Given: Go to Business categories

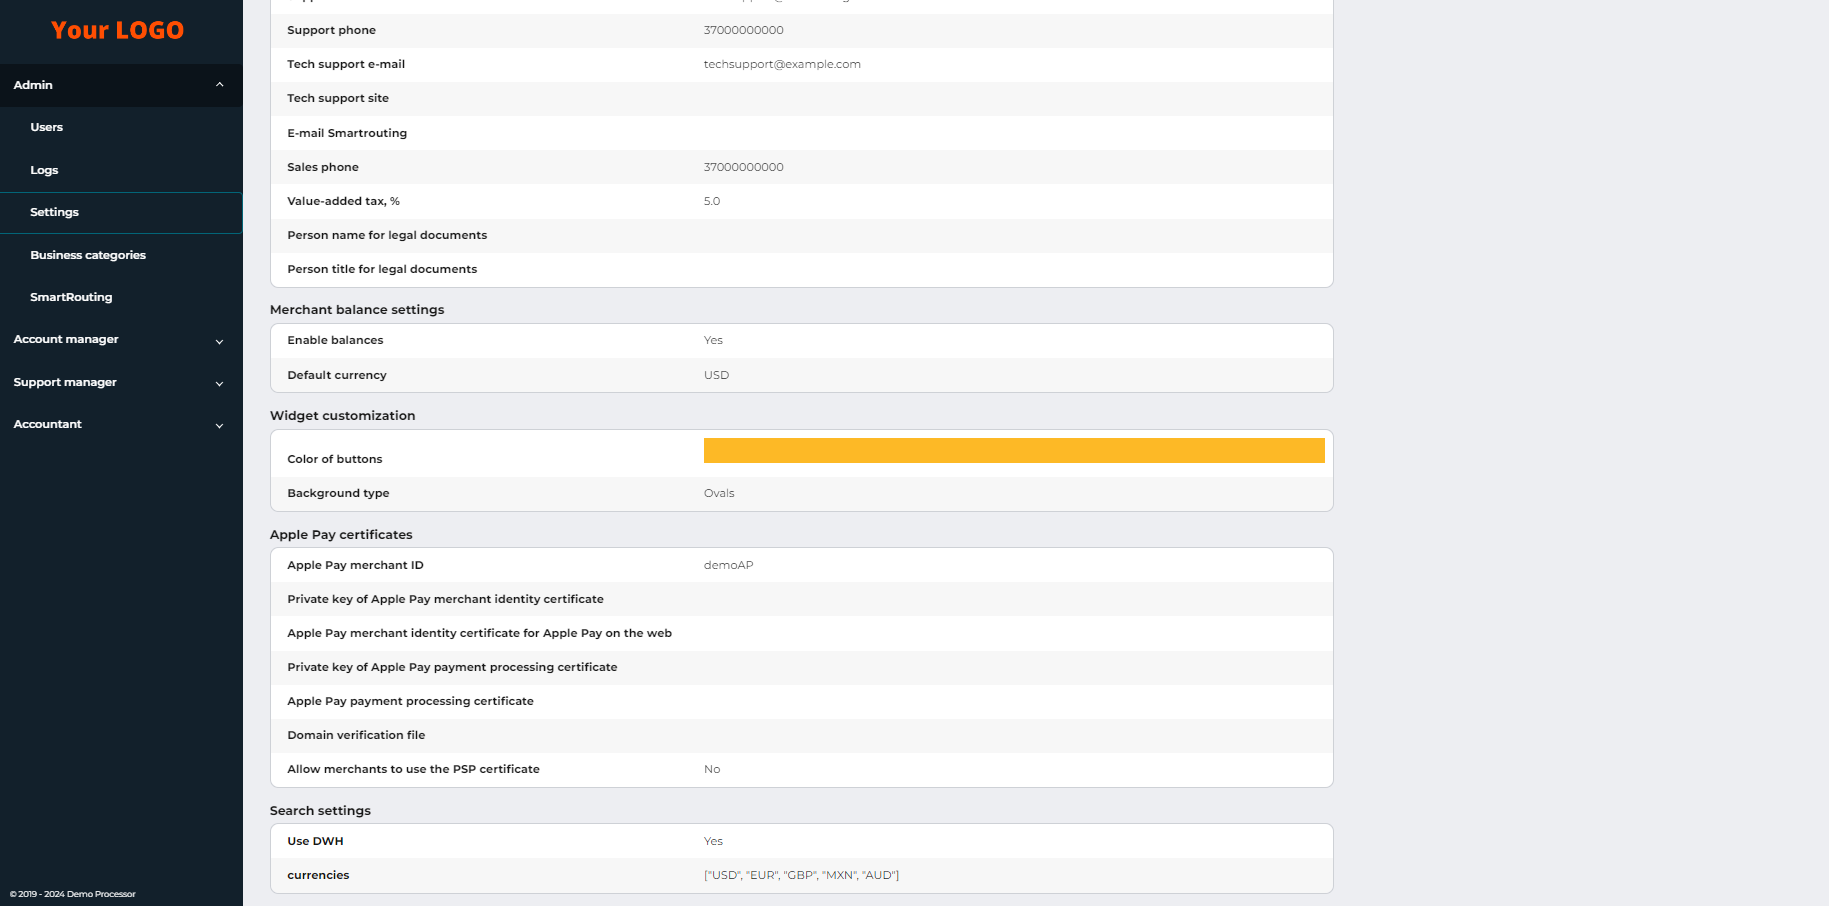Looking at the screenshot, I should (x=88, y=255).
